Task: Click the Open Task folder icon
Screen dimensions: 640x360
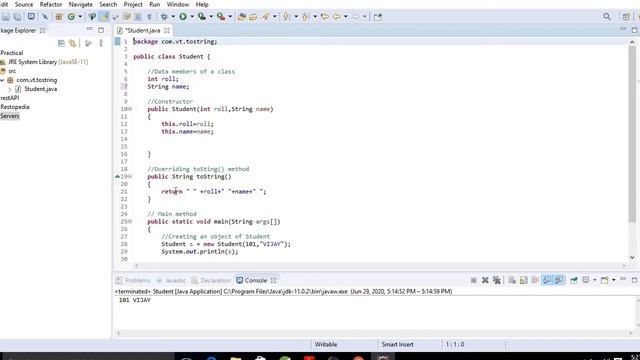Action: (x=253, y=17)
